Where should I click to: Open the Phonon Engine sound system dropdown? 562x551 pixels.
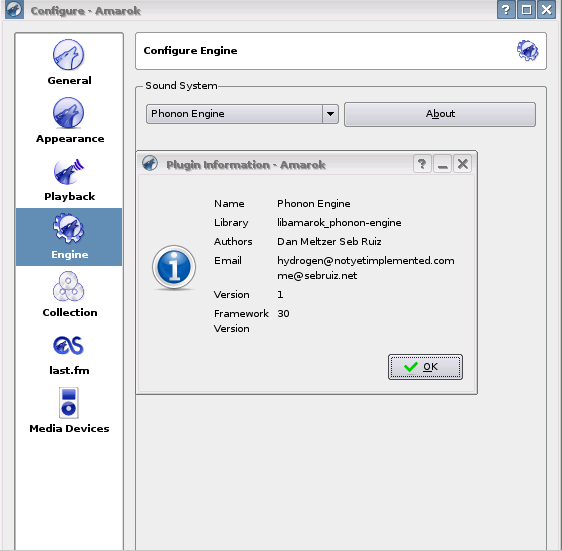(x=242, y=114)
